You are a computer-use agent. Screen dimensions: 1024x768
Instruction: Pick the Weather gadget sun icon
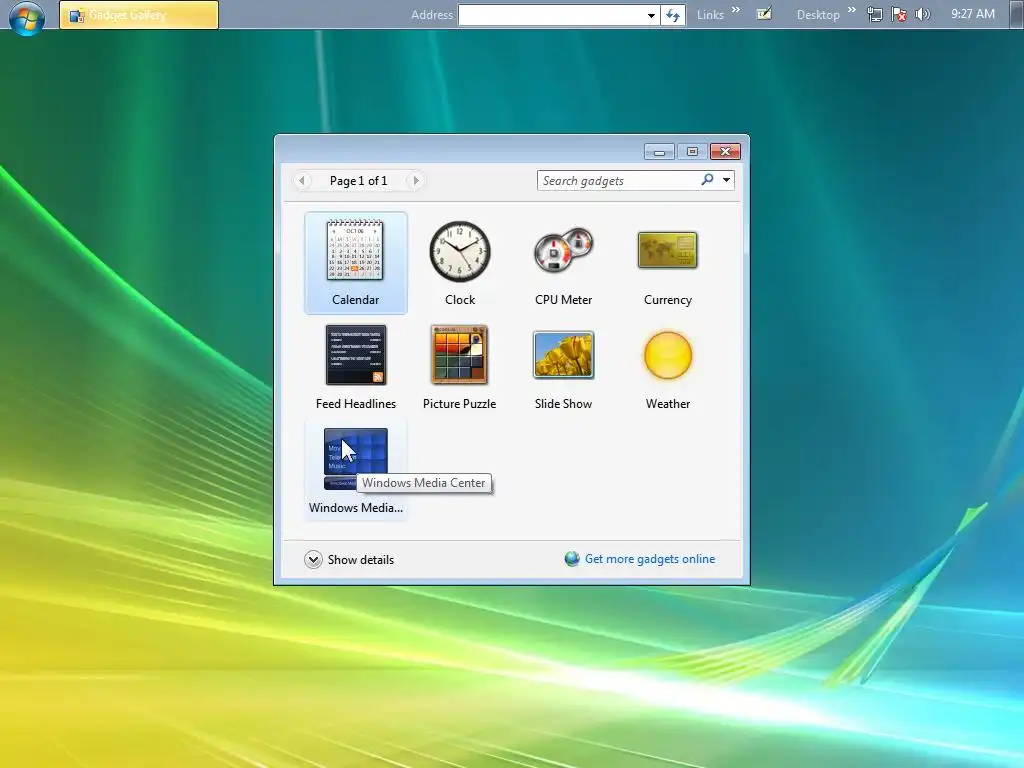[667, 355]
